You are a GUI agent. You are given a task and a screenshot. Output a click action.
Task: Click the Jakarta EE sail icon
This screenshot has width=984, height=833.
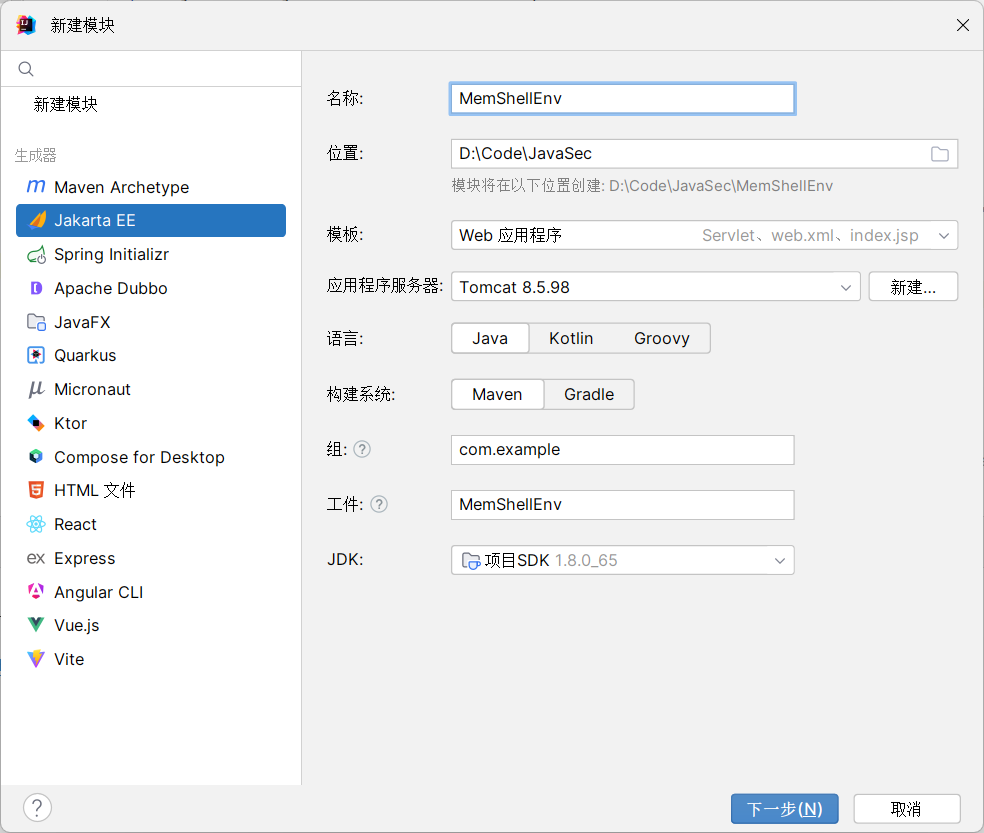point(37,220)
